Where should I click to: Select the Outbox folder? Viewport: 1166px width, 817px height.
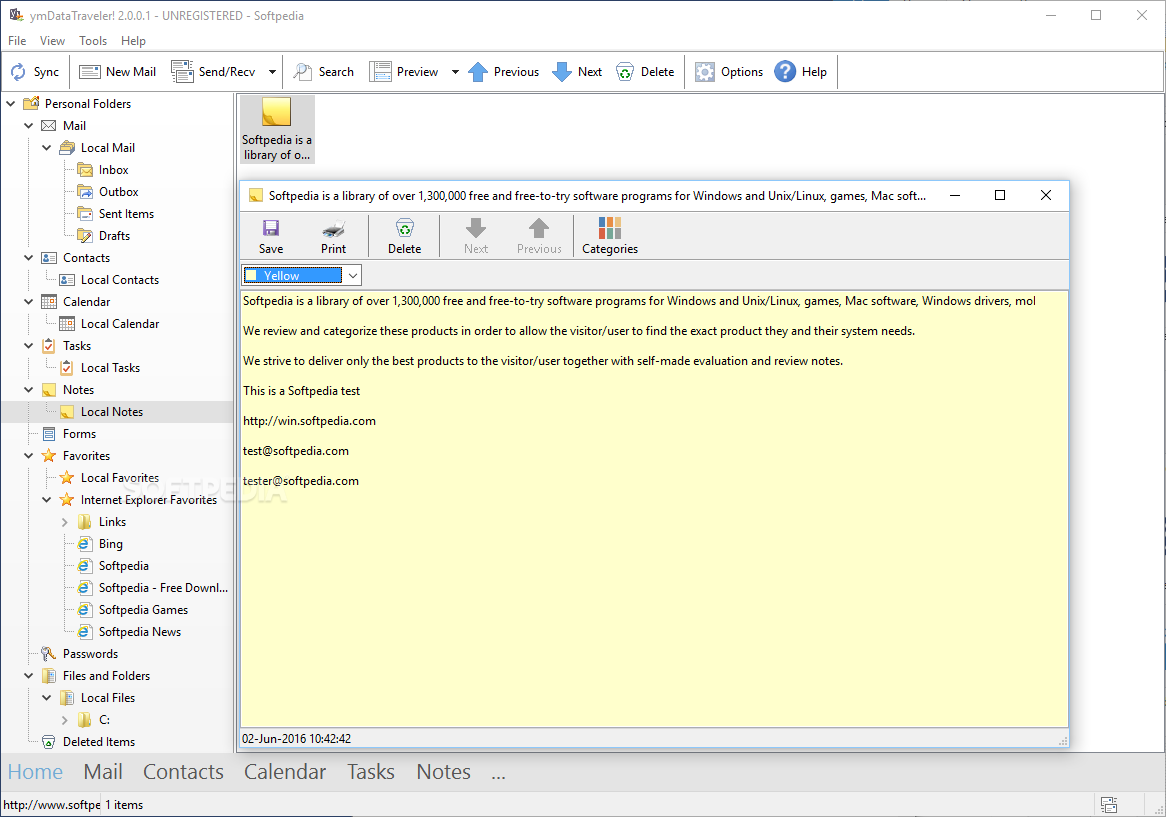point(118,192)
